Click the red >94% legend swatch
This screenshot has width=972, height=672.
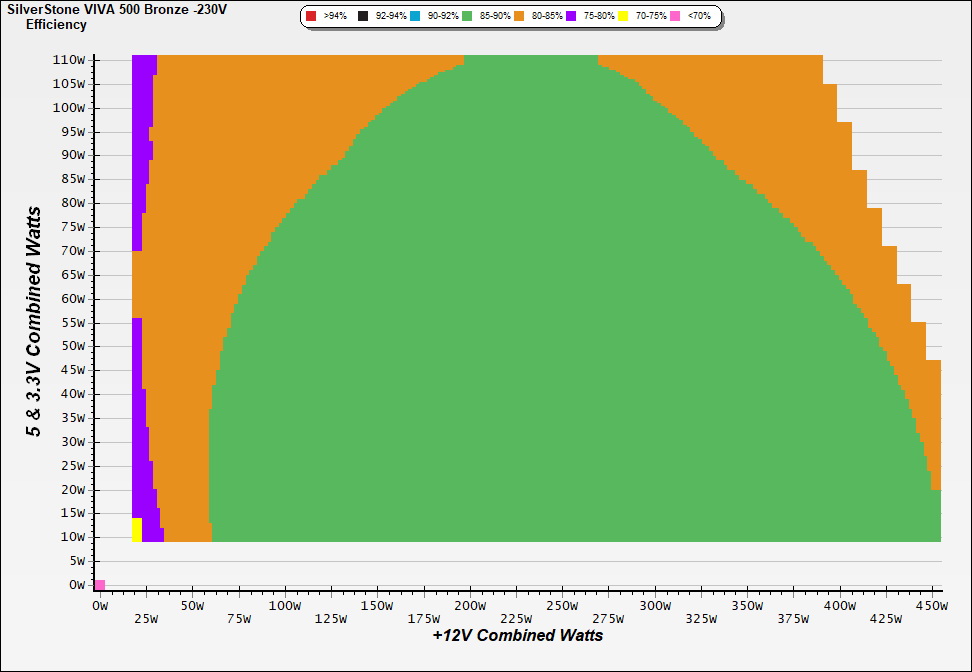point(311,17)
